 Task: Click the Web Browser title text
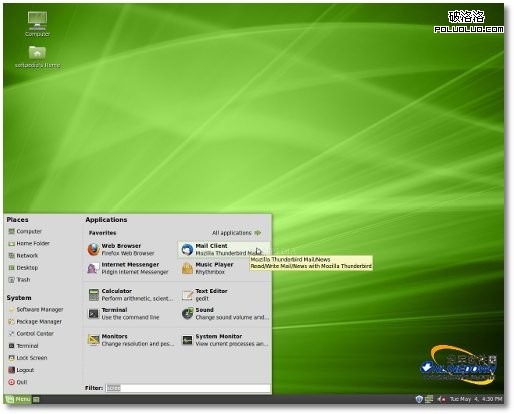click(121, 246)
